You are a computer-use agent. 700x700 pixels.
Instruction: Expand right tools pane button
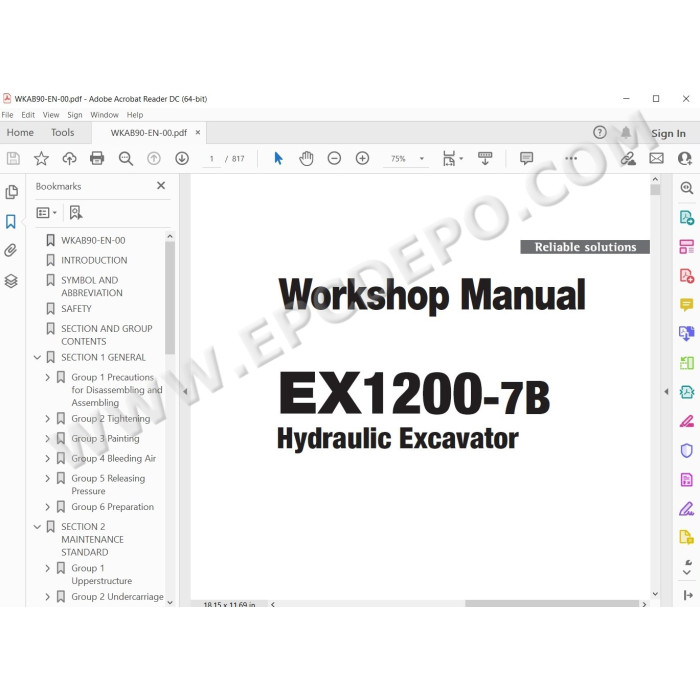pyautogui.click(x=688, y=595)
